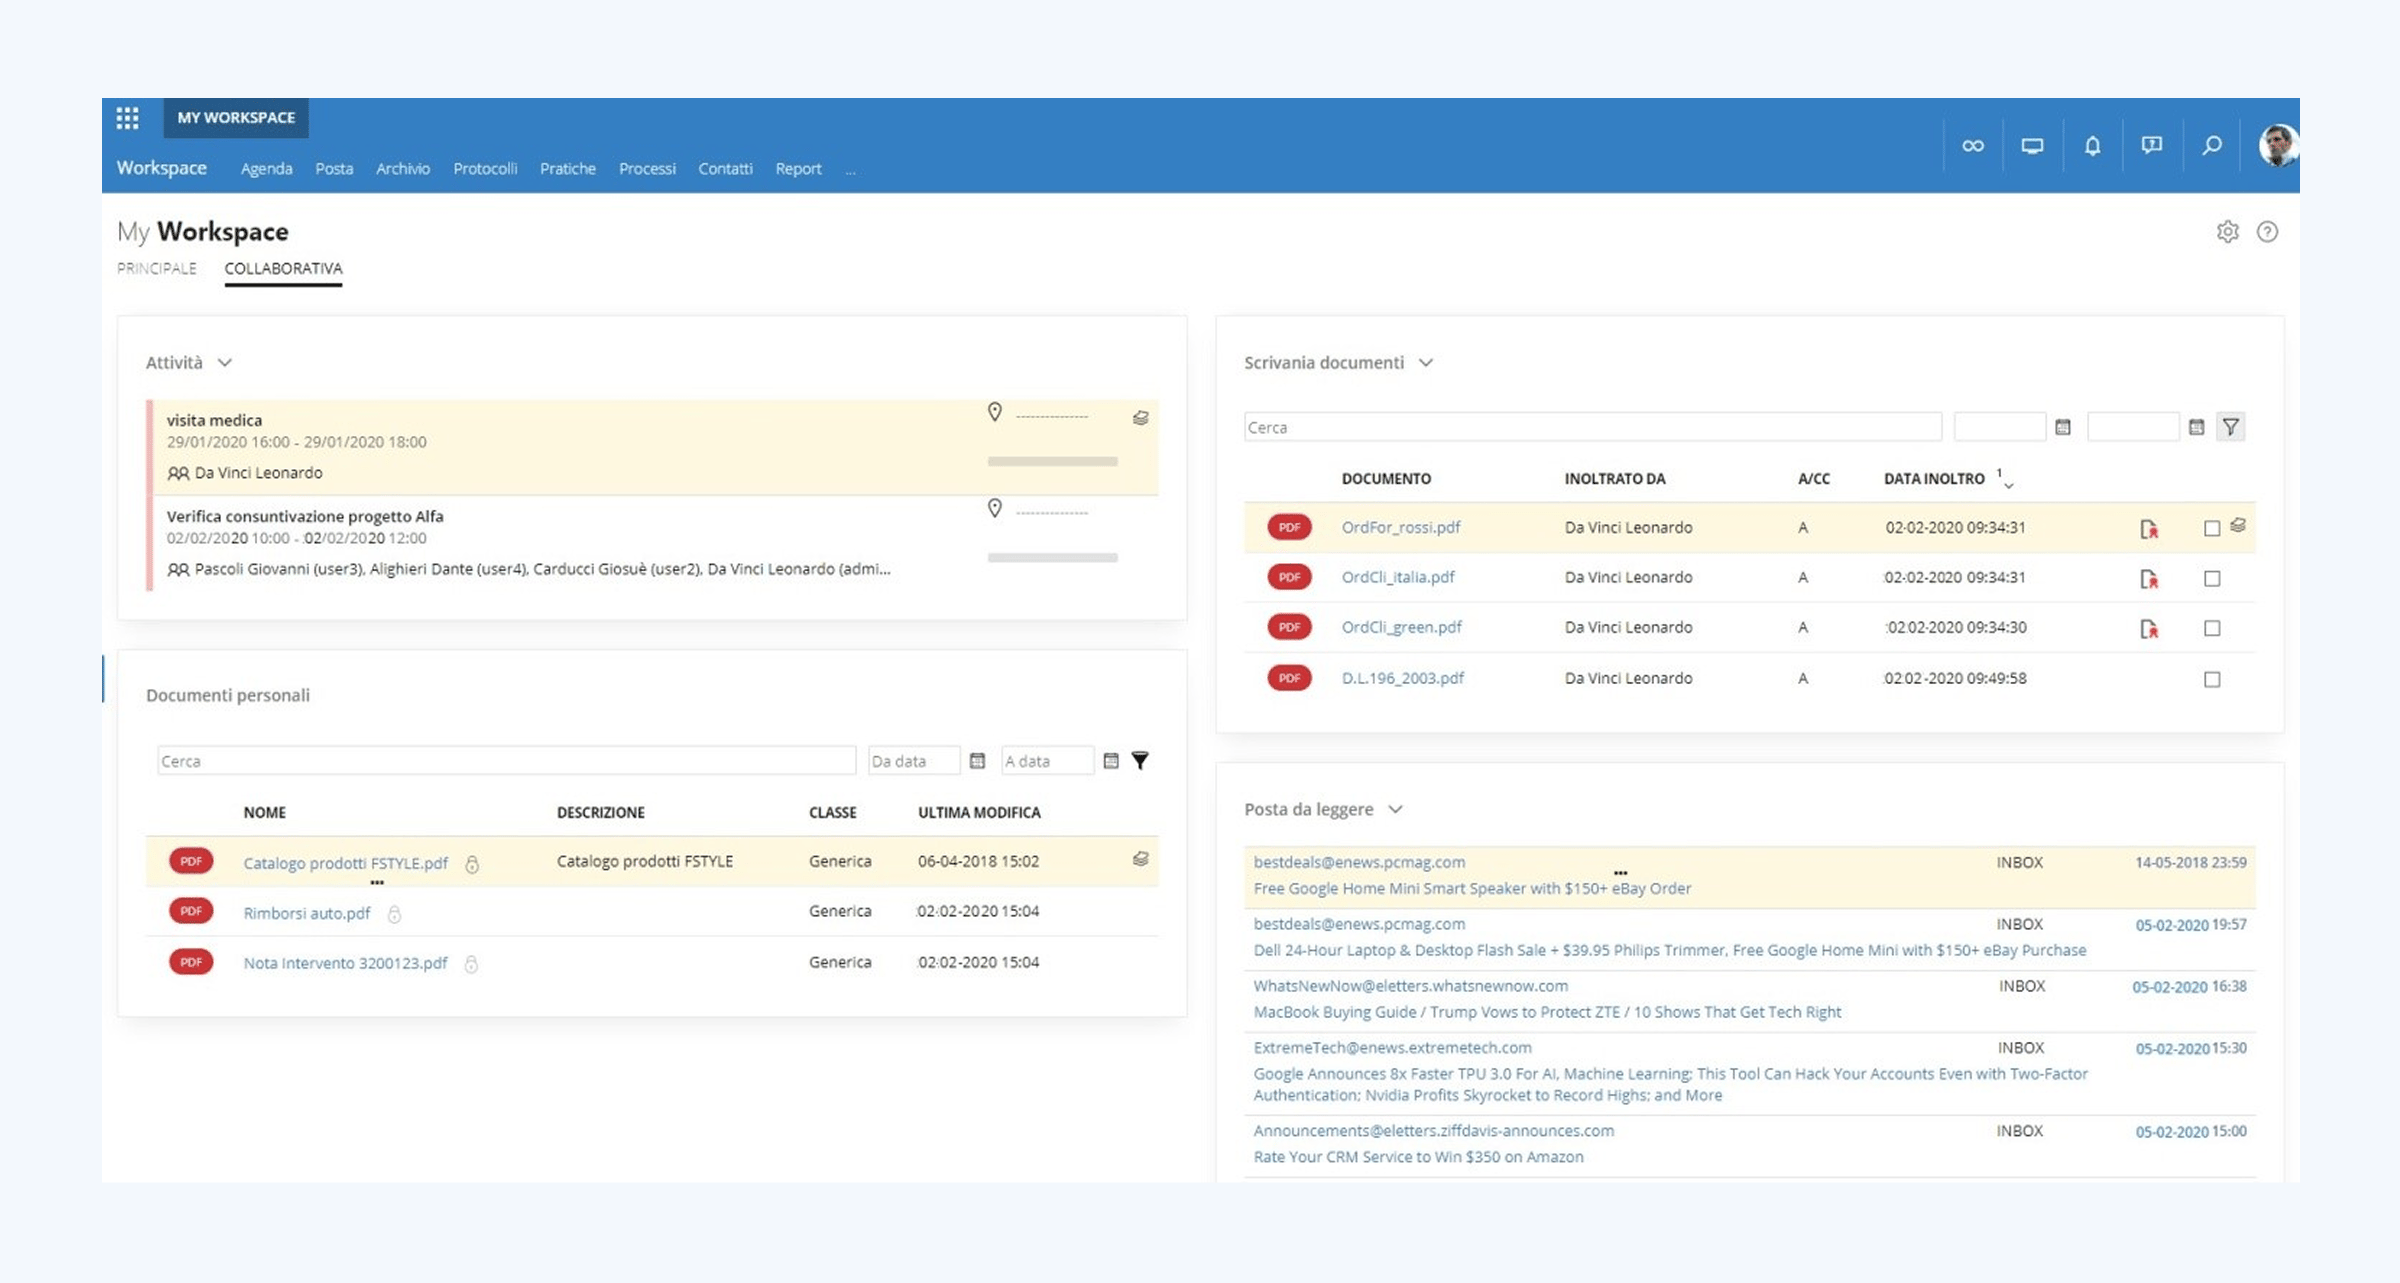
Task: Open ellipsis menu under Catalogo prodotti FSTYLE.pdf
Action: pos(377,882)
